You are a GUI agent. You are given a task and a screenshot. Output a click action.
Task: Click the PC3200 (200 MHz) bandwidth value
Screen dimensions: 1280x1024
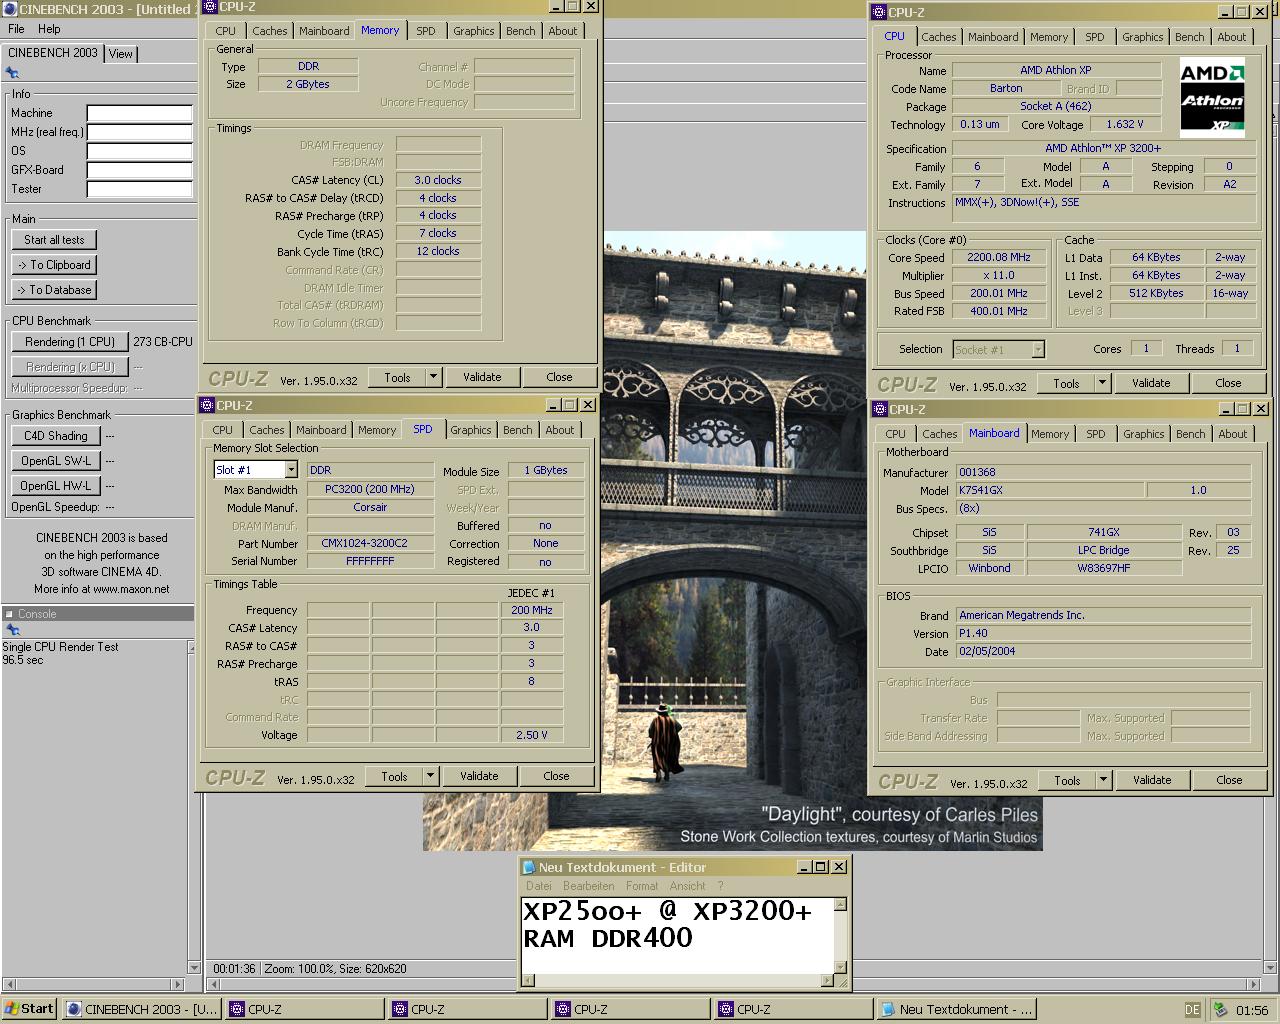370,489
